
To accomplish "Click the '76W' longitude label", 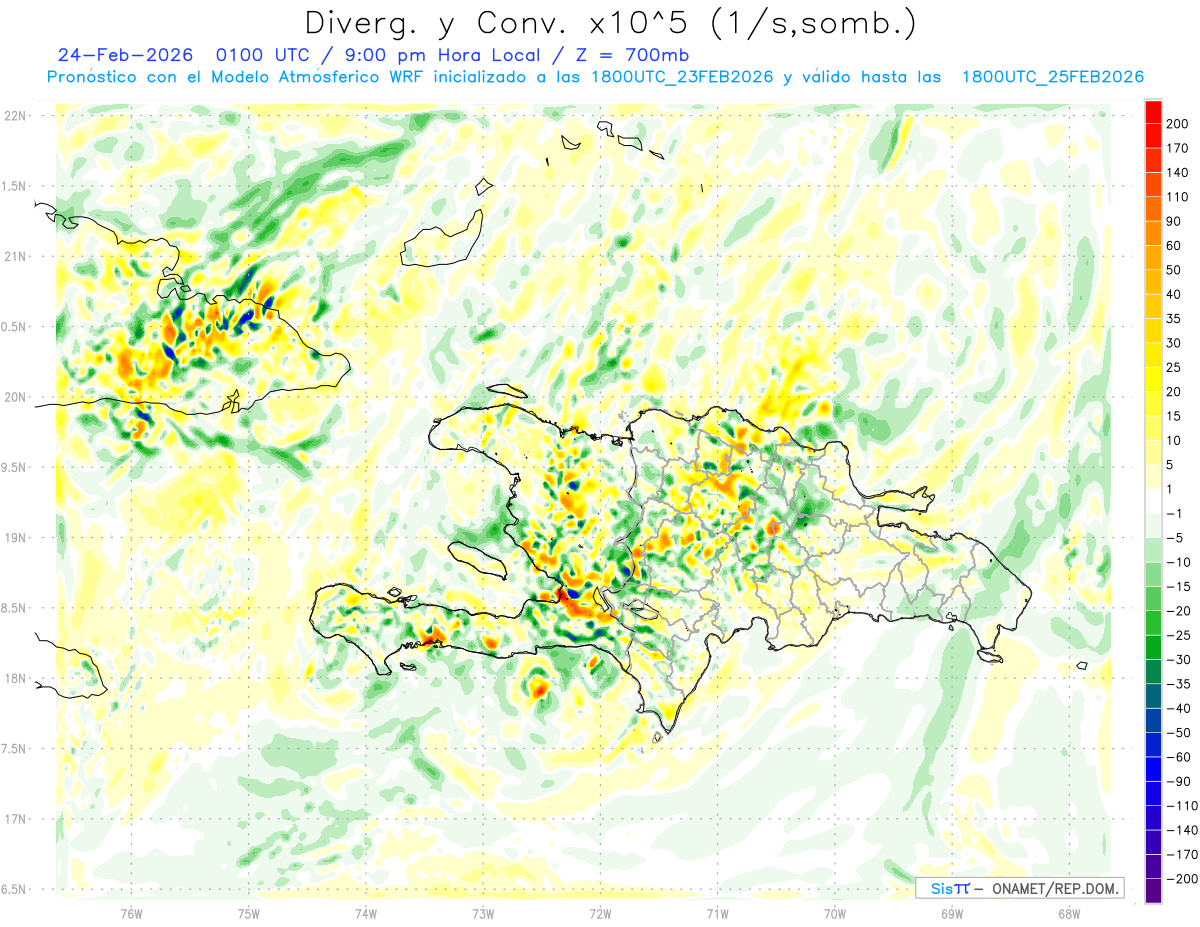I will [x=131, y=913].
